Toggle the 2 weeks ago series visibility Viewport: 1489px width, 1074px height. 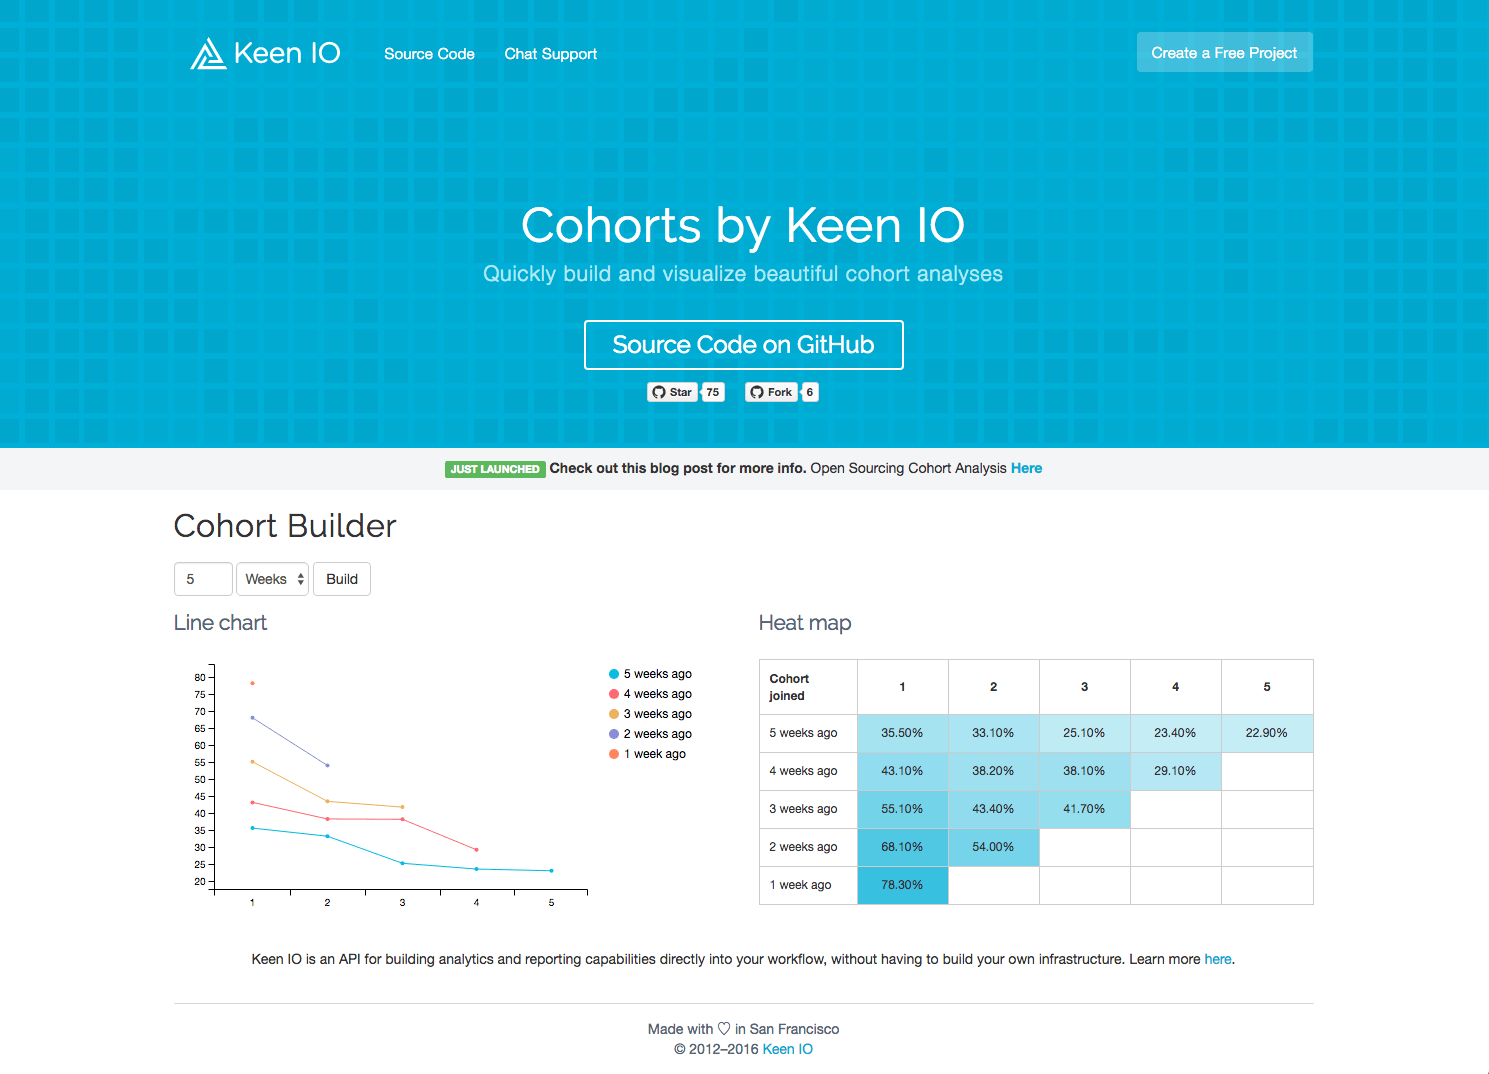(613, 733)
